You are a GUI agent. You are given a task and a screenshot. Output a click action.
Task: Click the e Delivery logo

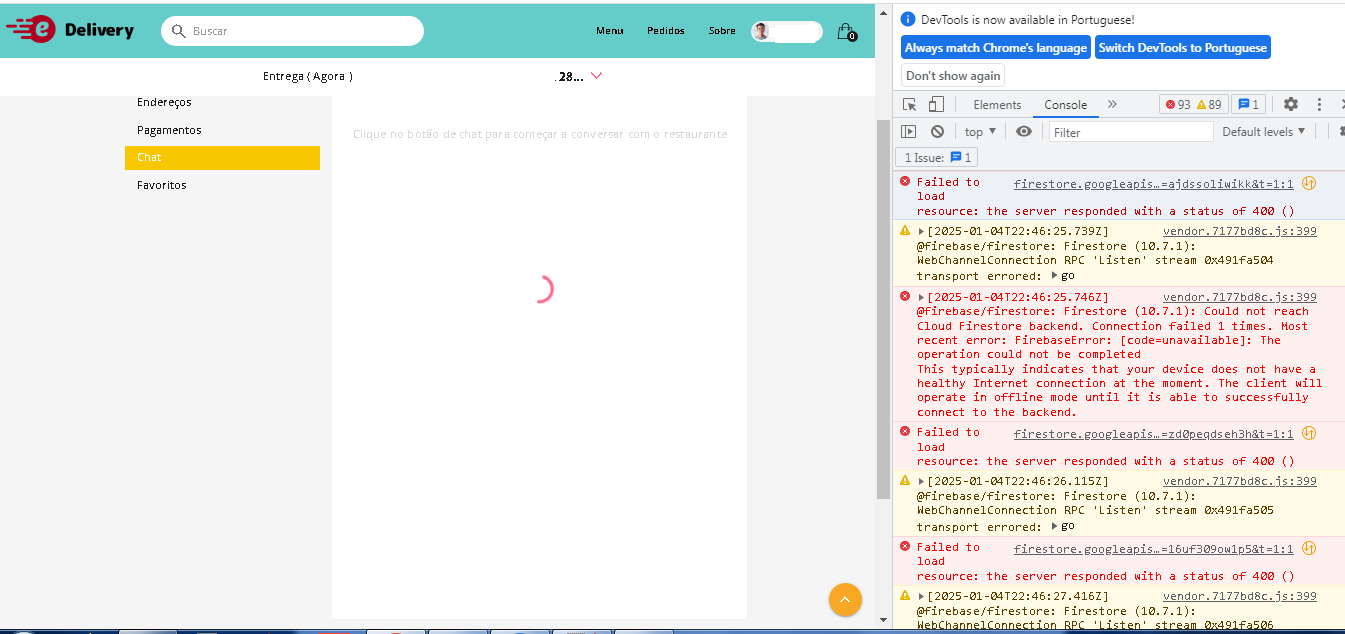70,30
